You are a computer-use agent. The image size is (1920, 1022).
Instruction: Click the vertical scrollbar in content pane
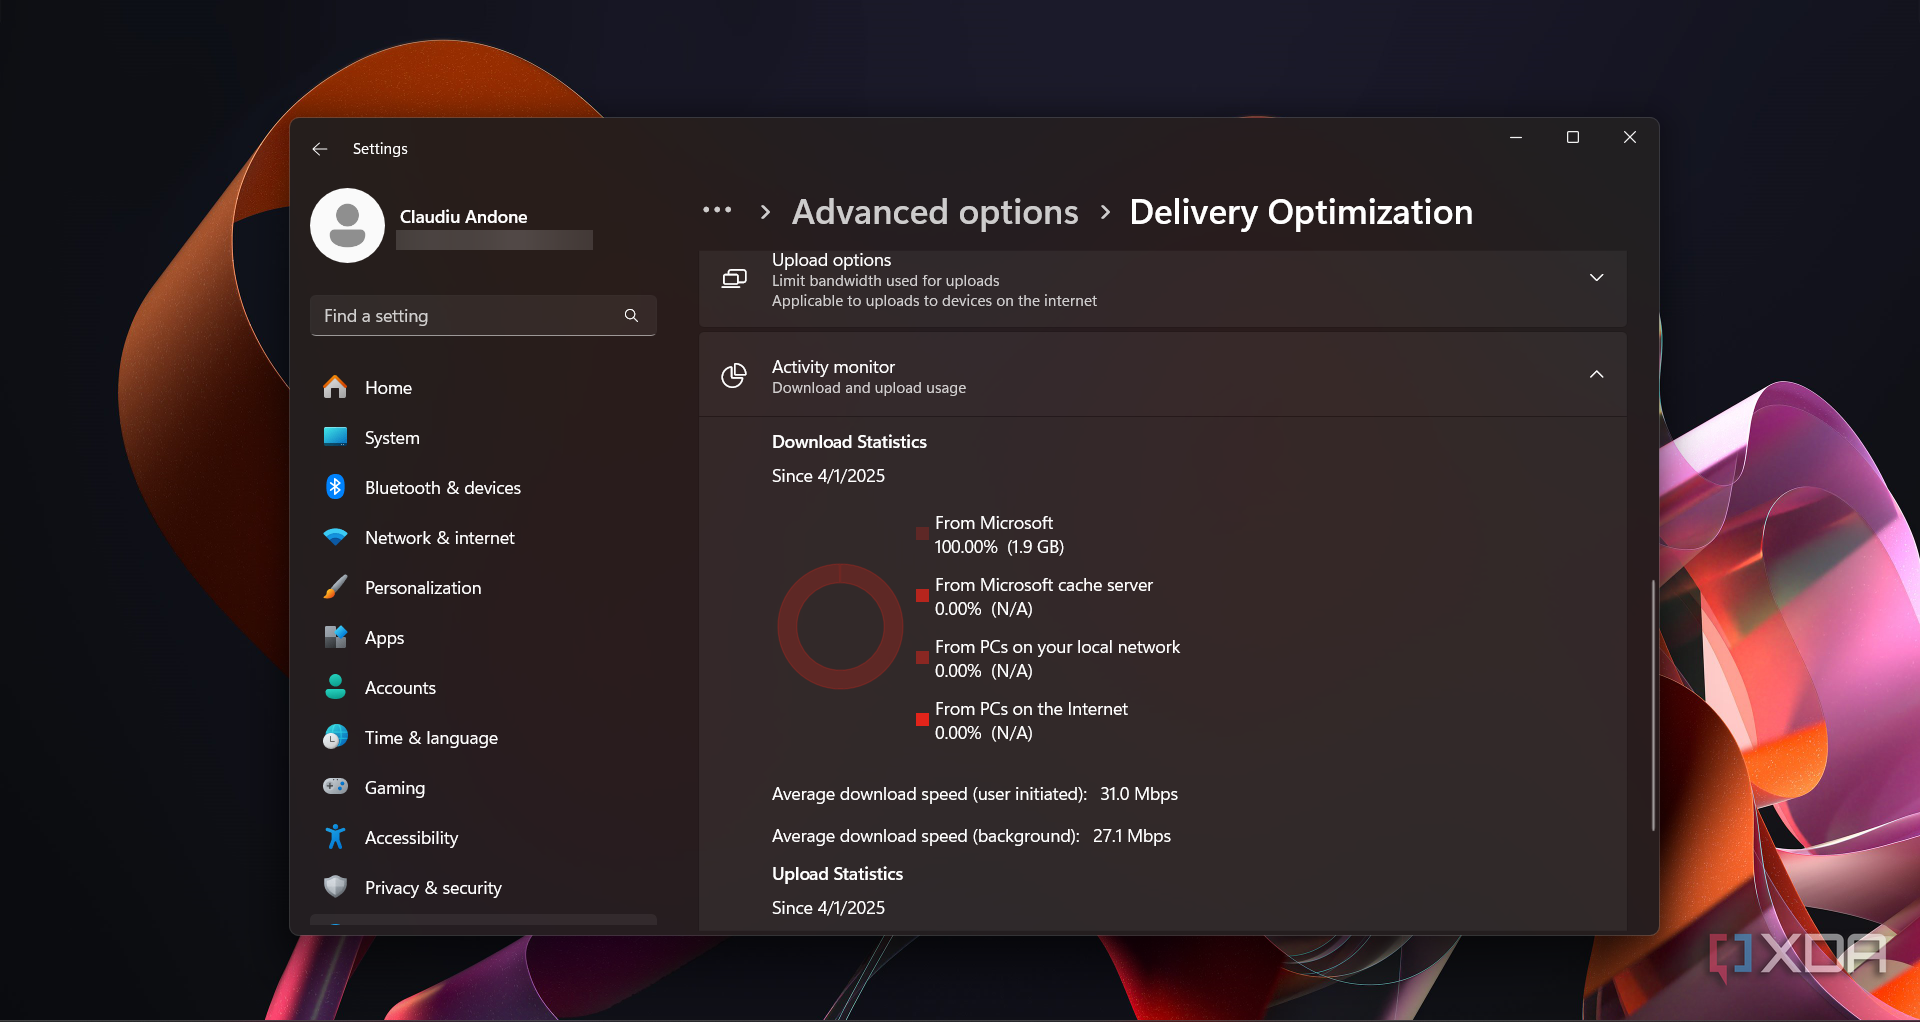pyautogui.click(x=1653, y=705)
